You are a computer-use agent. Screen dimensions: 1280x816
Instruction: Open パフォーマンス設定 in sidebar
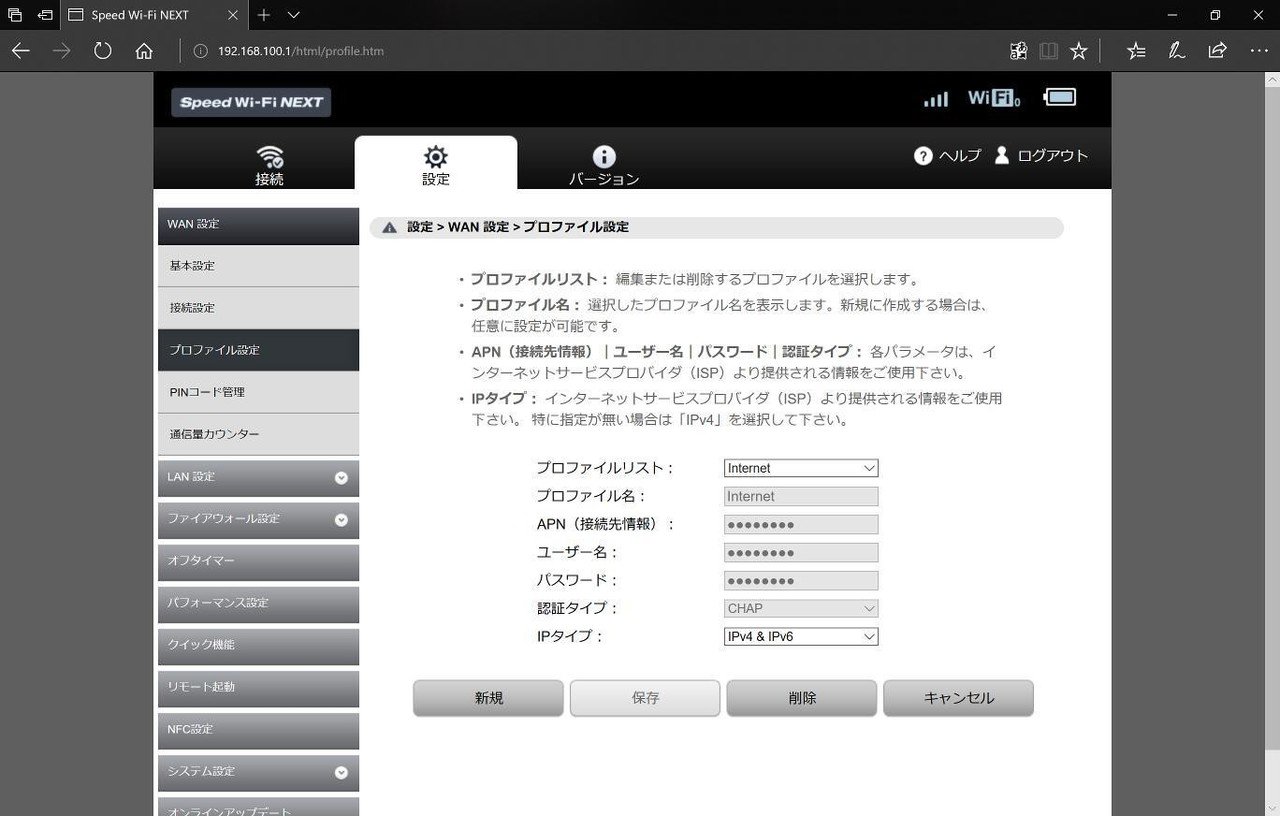coord(258,603)
